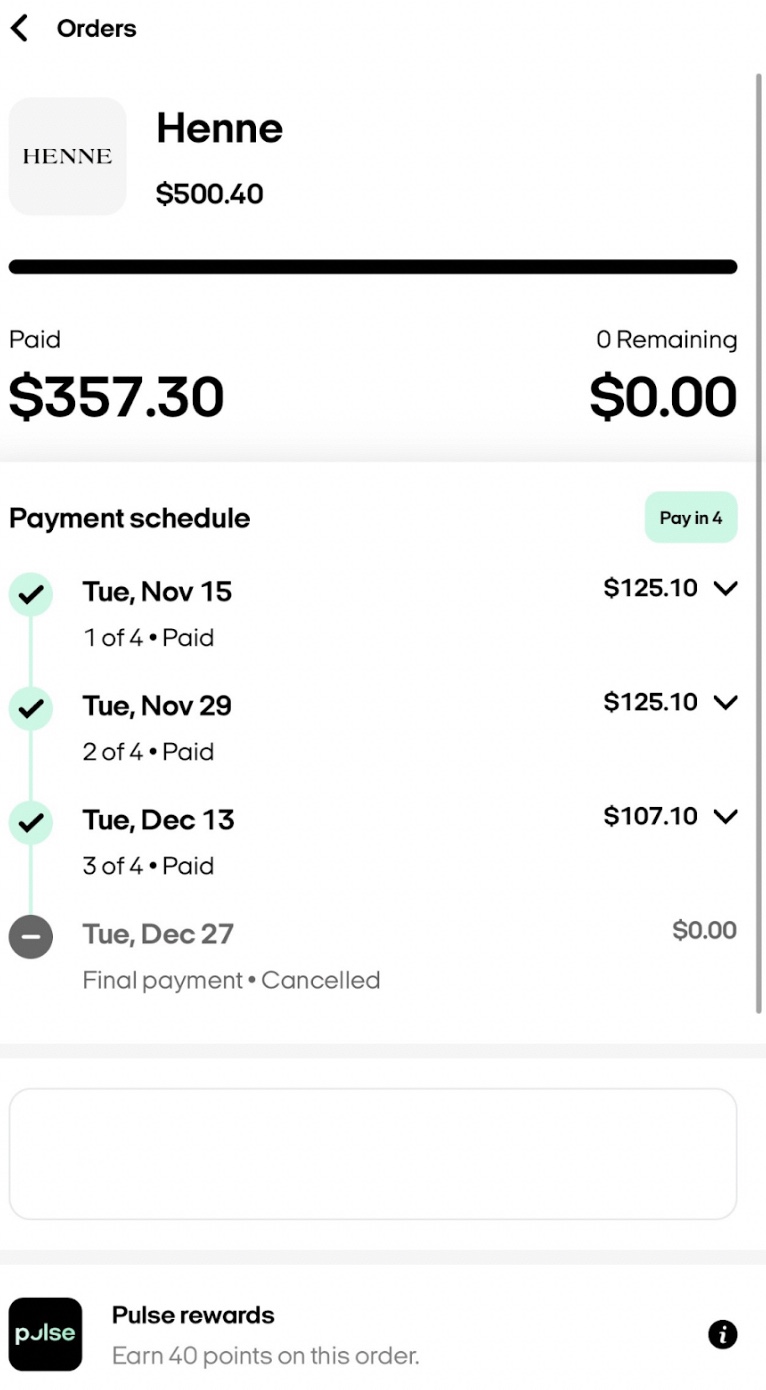Expand the Dec 13 $107.10 payment
The image size is (766, 1390).
(x=725, y=816)
